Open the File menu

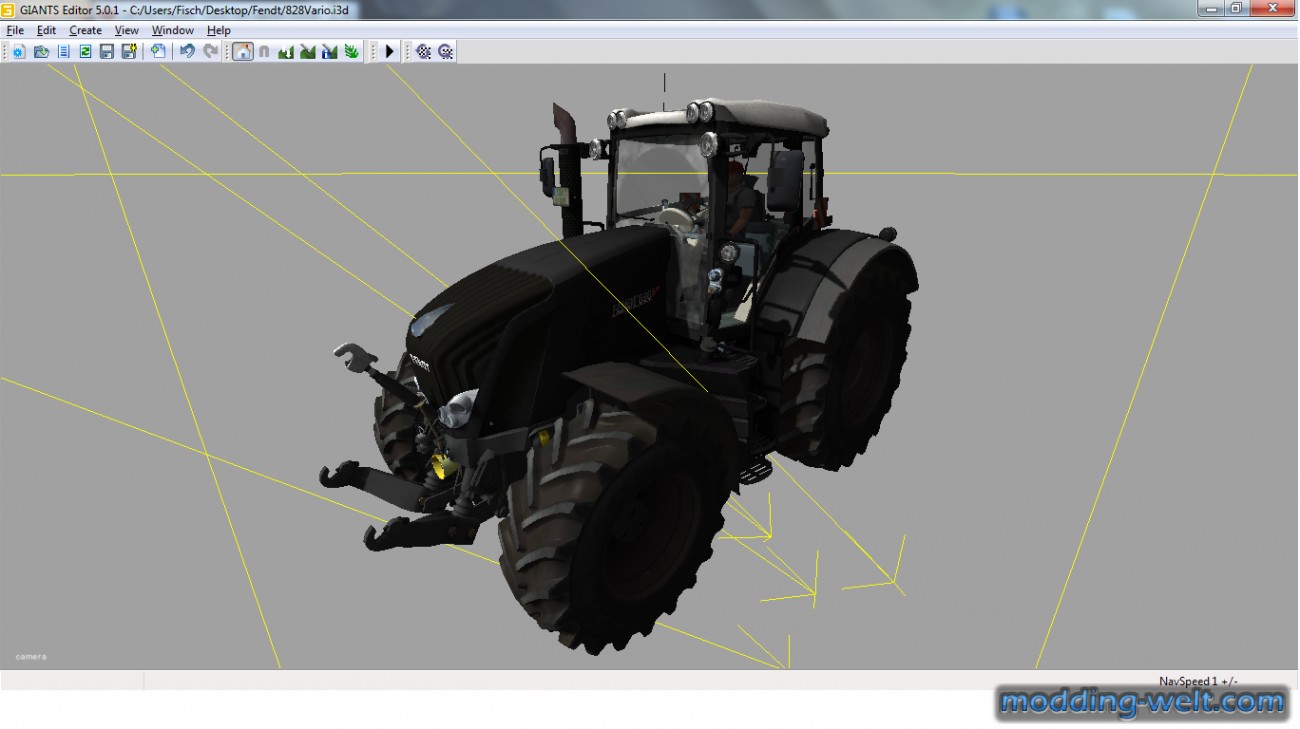15,30
